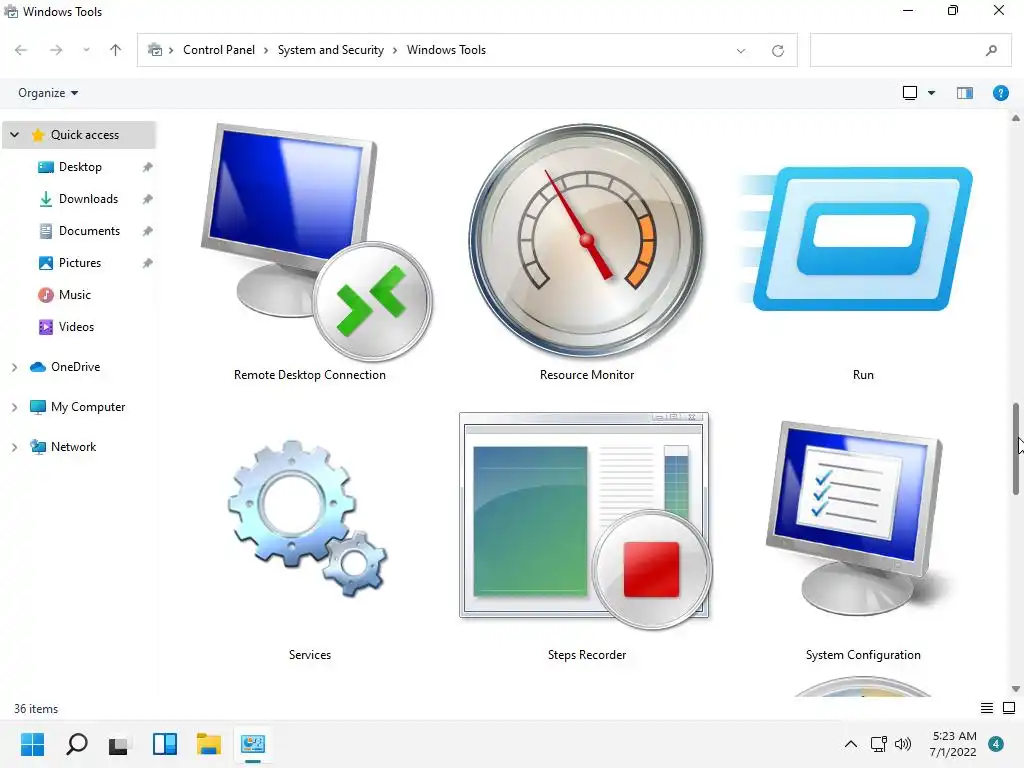
Task: Click the Windows Tools taskbar app icon
Action: pyautogui.click(x=253, y=744)
